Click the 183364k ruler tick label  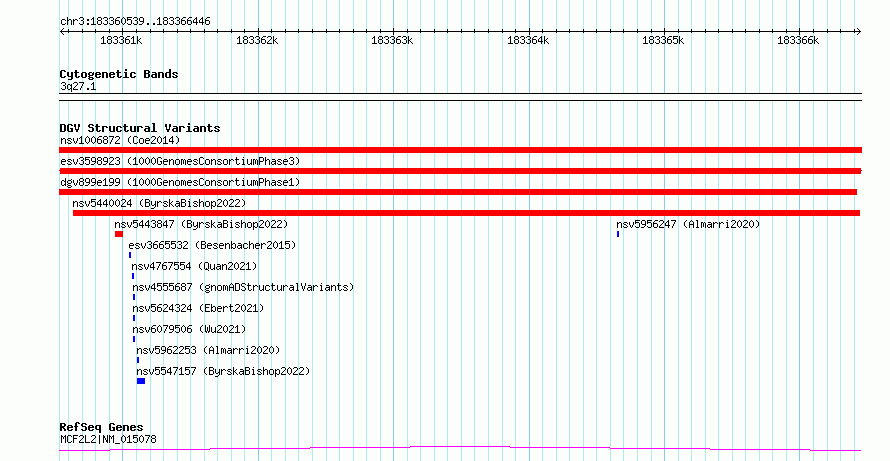528,40
